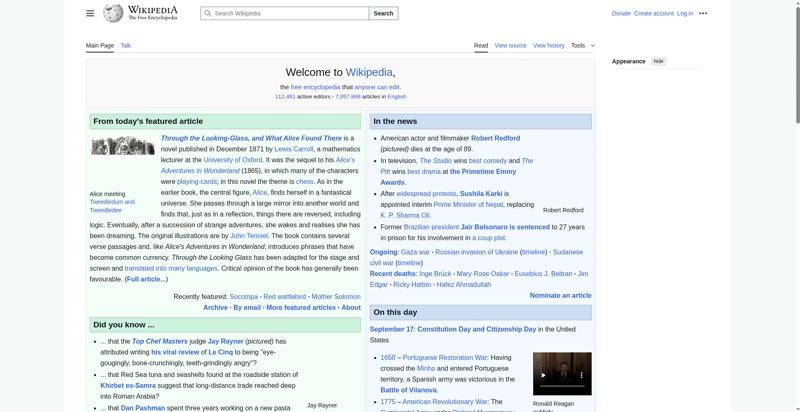Open the Wikipedia link in welcome heading

(x=369, y=72)
